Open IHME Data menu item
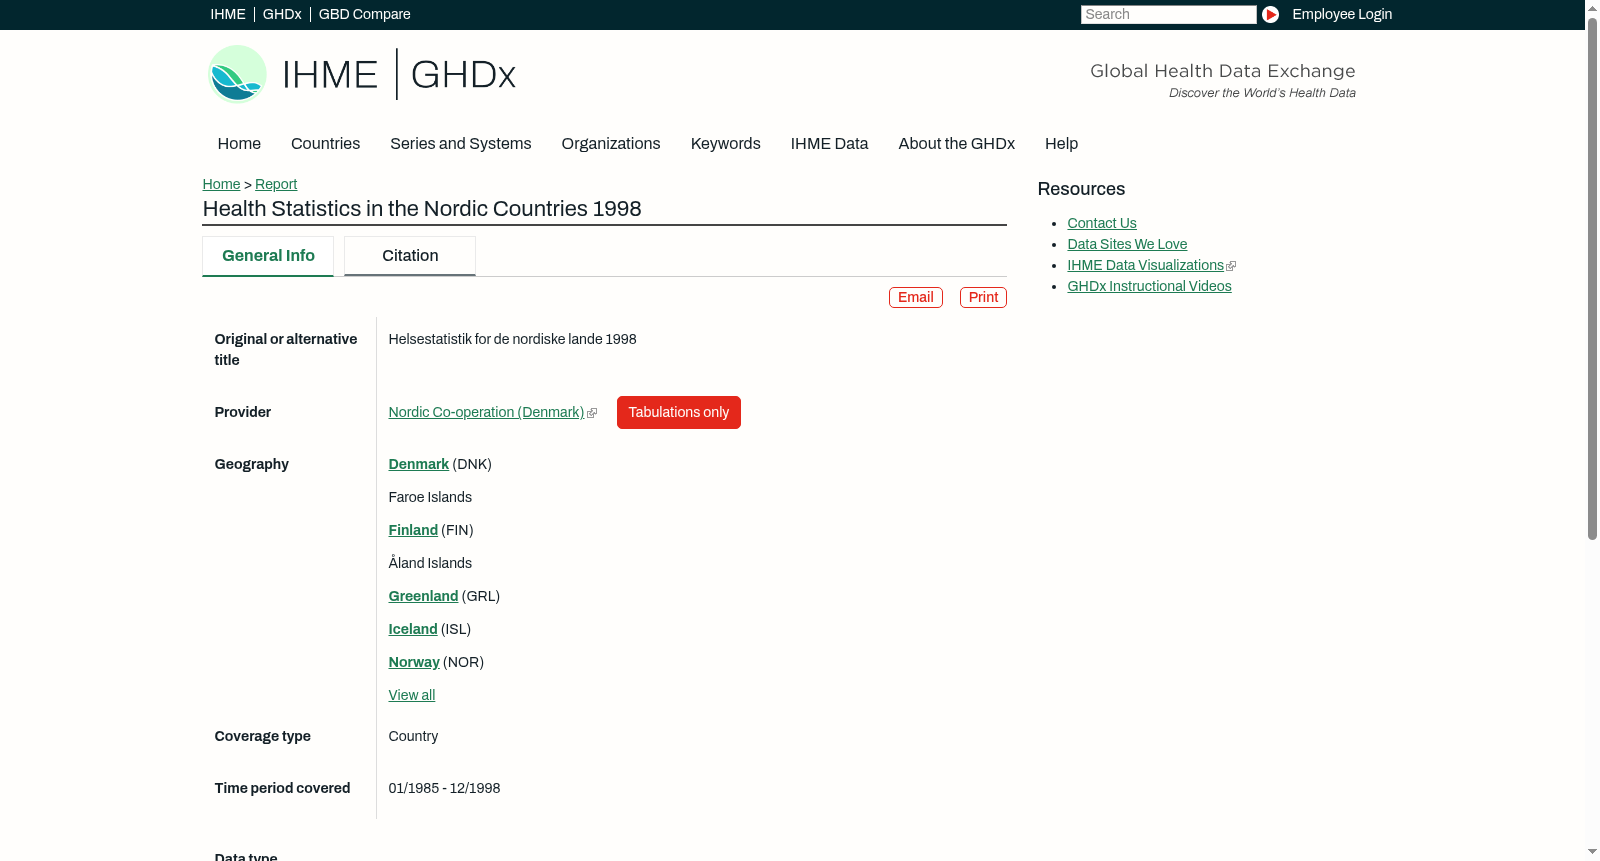This screenshot has width=1600, height=861. (830, 144)
